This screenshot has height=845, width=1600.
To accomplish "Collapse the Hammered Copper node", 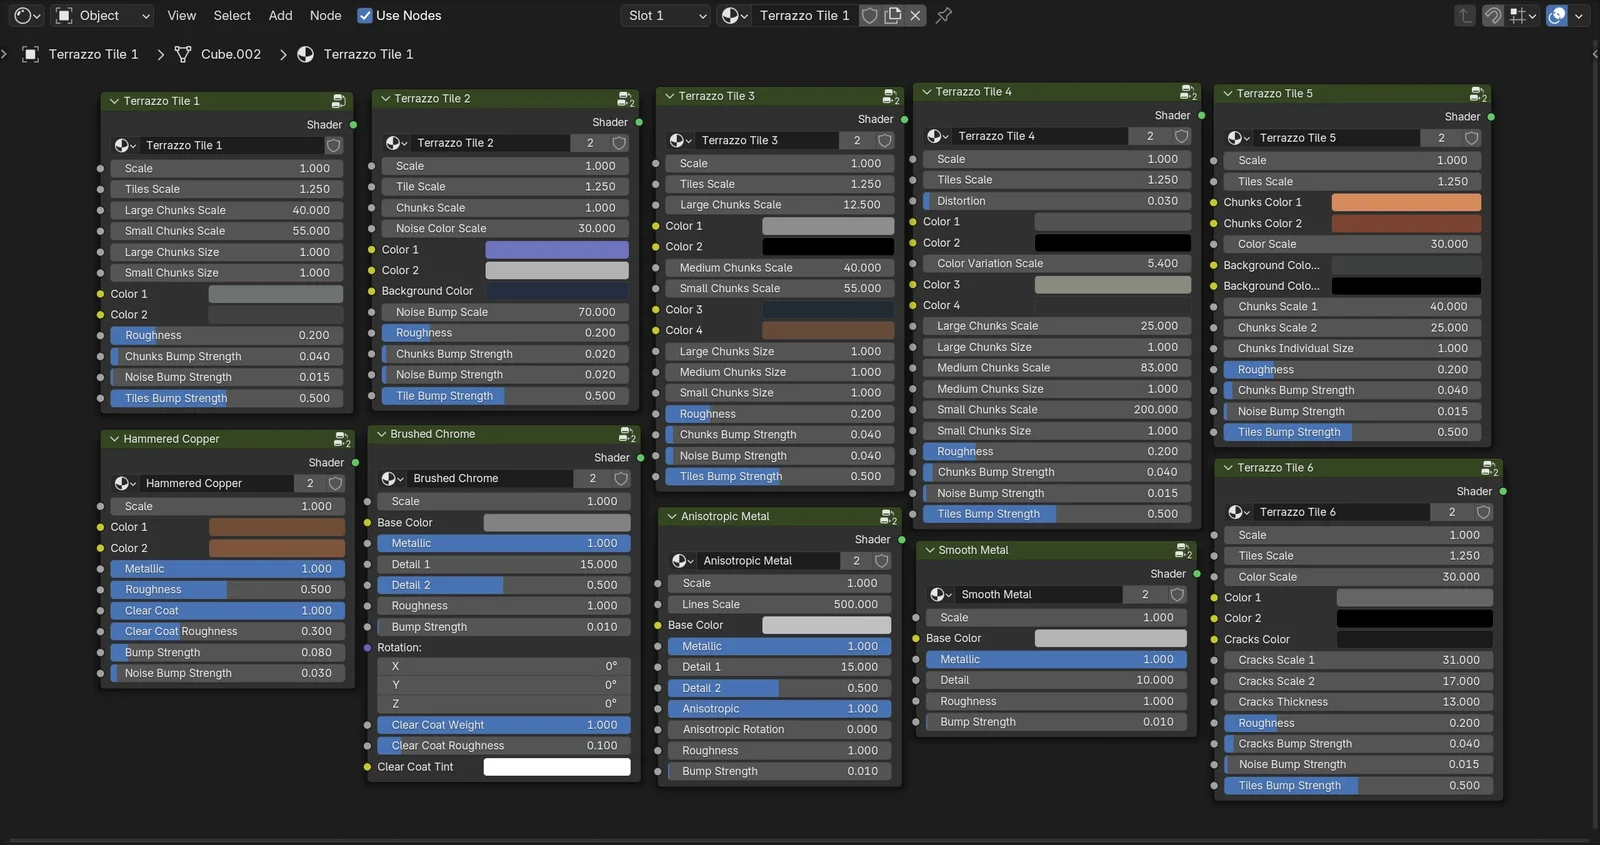I will click(x=115, y=439).
